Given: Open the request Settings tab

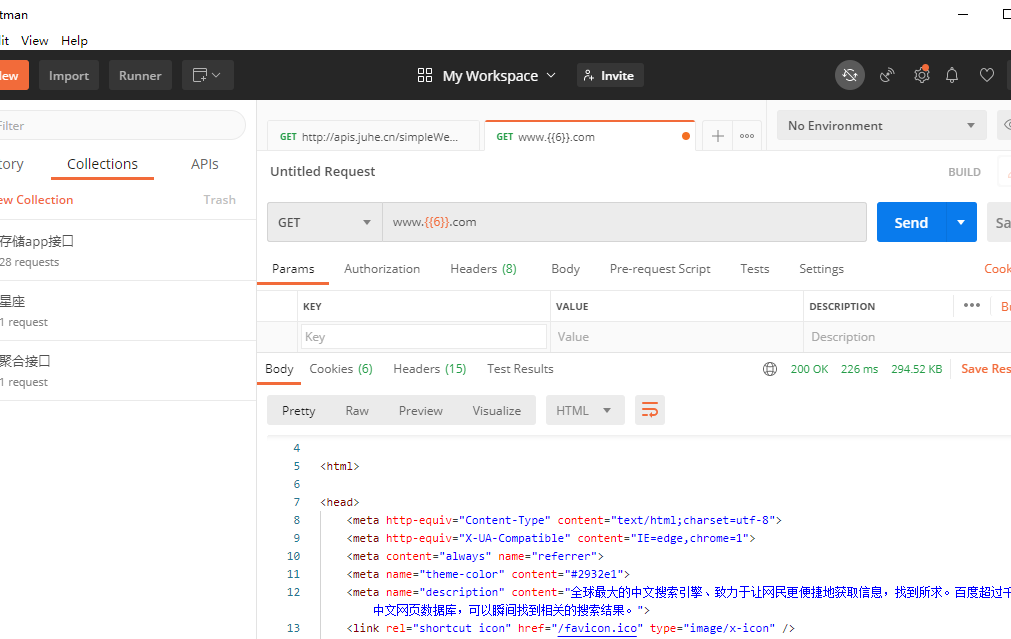Looking at the screenshot, I should pyautogui.click(x=821, y=269).
